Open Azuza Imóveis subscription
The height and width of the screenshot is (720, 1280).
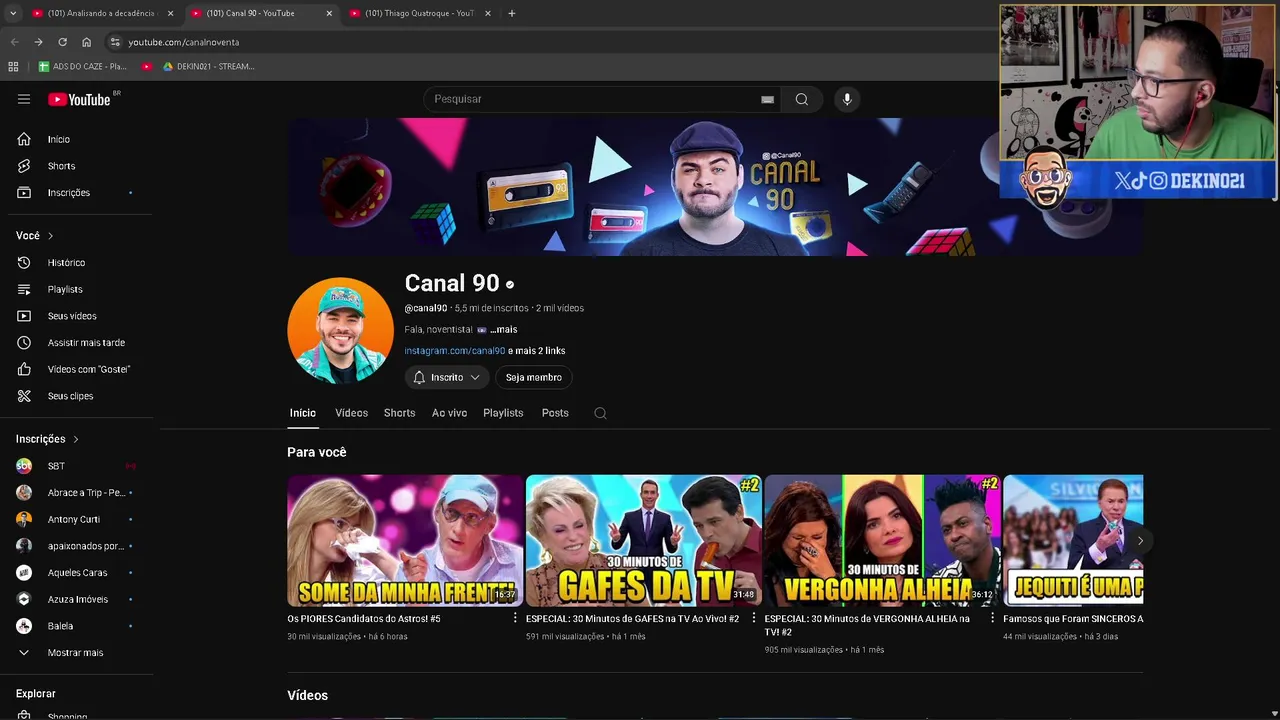(x=76, y=599)
